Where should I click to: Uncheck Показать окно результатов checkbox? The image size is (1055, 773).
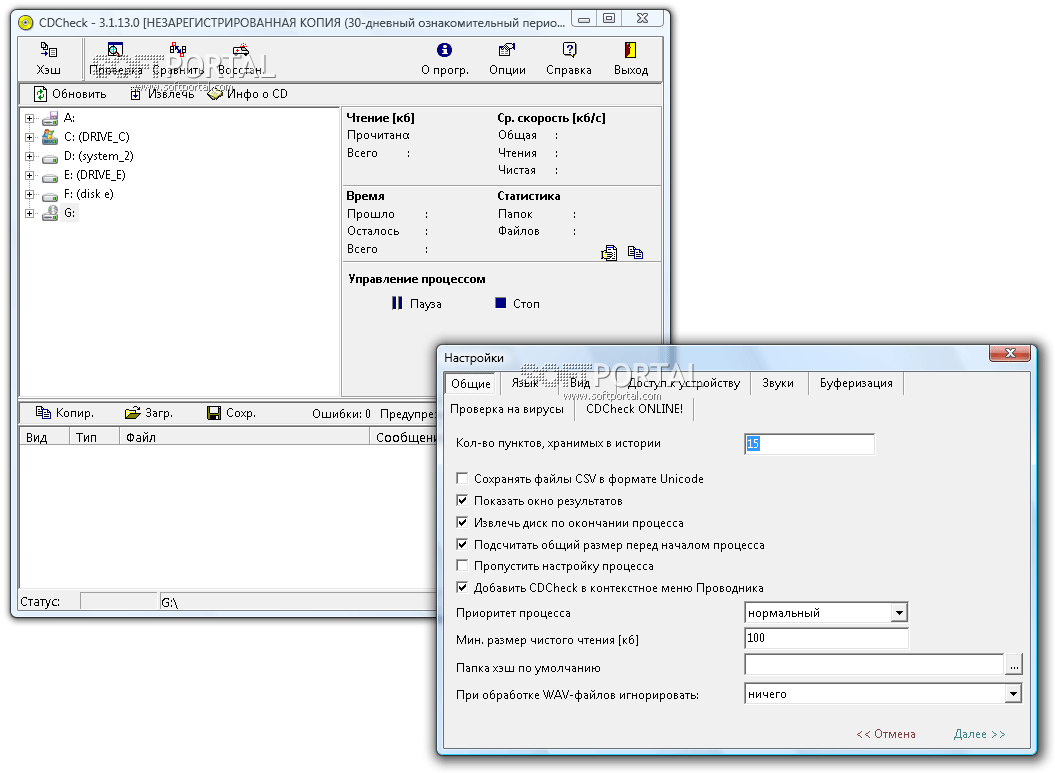[462, 501]
